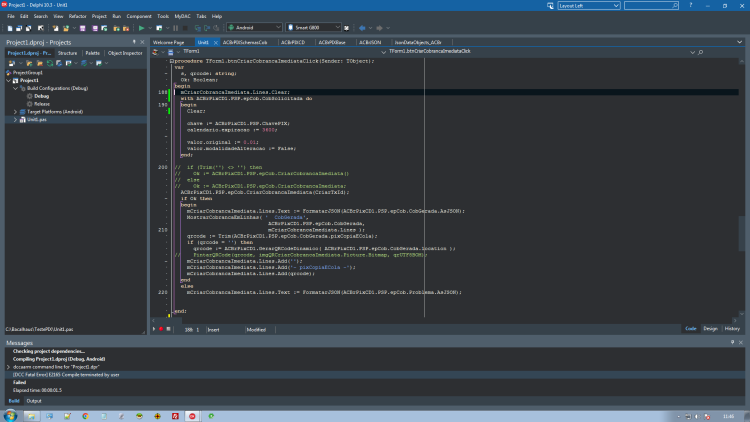The height and width of the screenshot is (422, 750).
Task: Click the desktop layout icon beside Layout Left
Action: click(550, 6)
